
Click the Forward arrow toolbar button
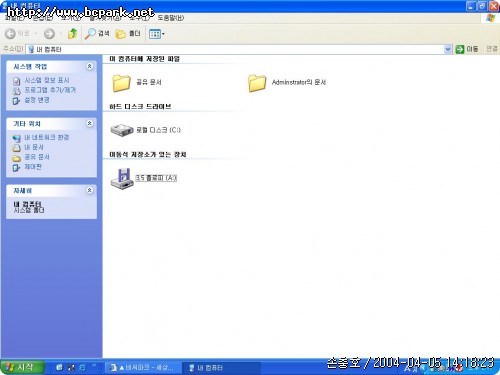49,33
